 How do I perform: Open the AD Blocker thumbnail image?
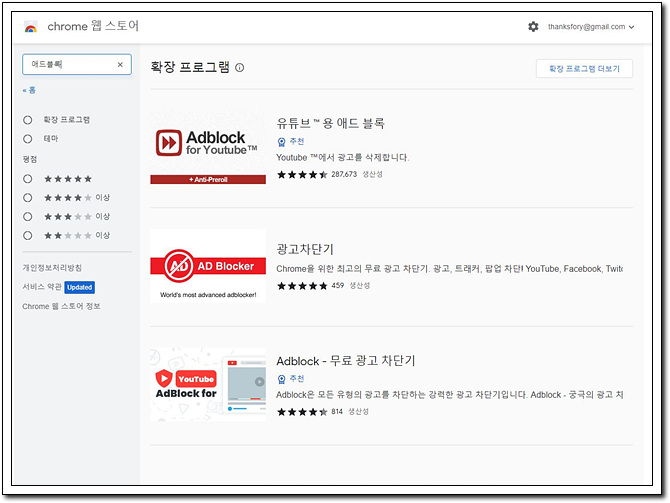pyautogui.click(x=208, y=266)
